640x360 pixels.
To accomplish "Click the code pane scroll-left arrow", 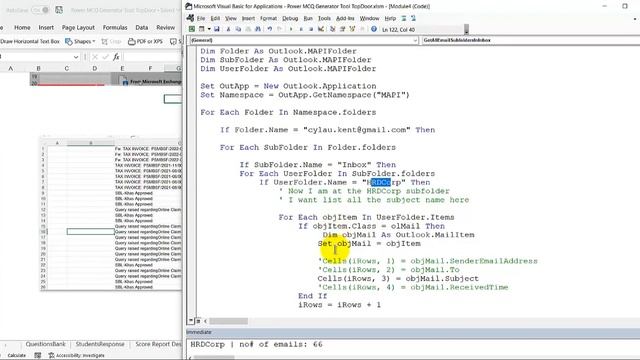I will point(205,321).
